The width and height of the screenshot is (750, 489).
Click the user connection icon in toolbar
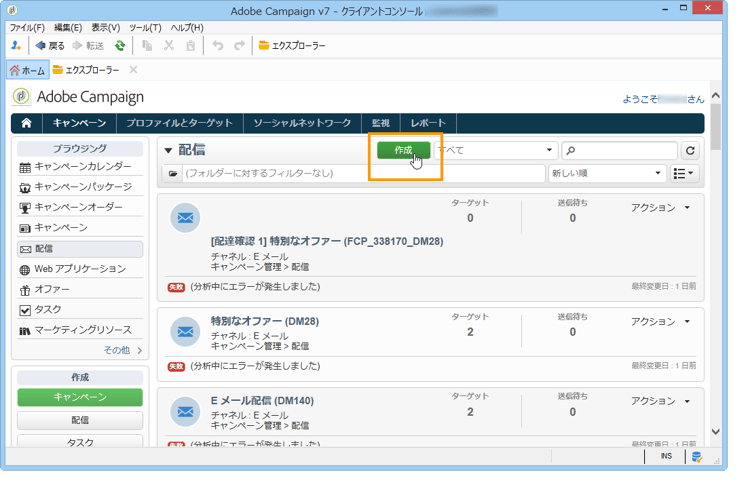[16, 45]
